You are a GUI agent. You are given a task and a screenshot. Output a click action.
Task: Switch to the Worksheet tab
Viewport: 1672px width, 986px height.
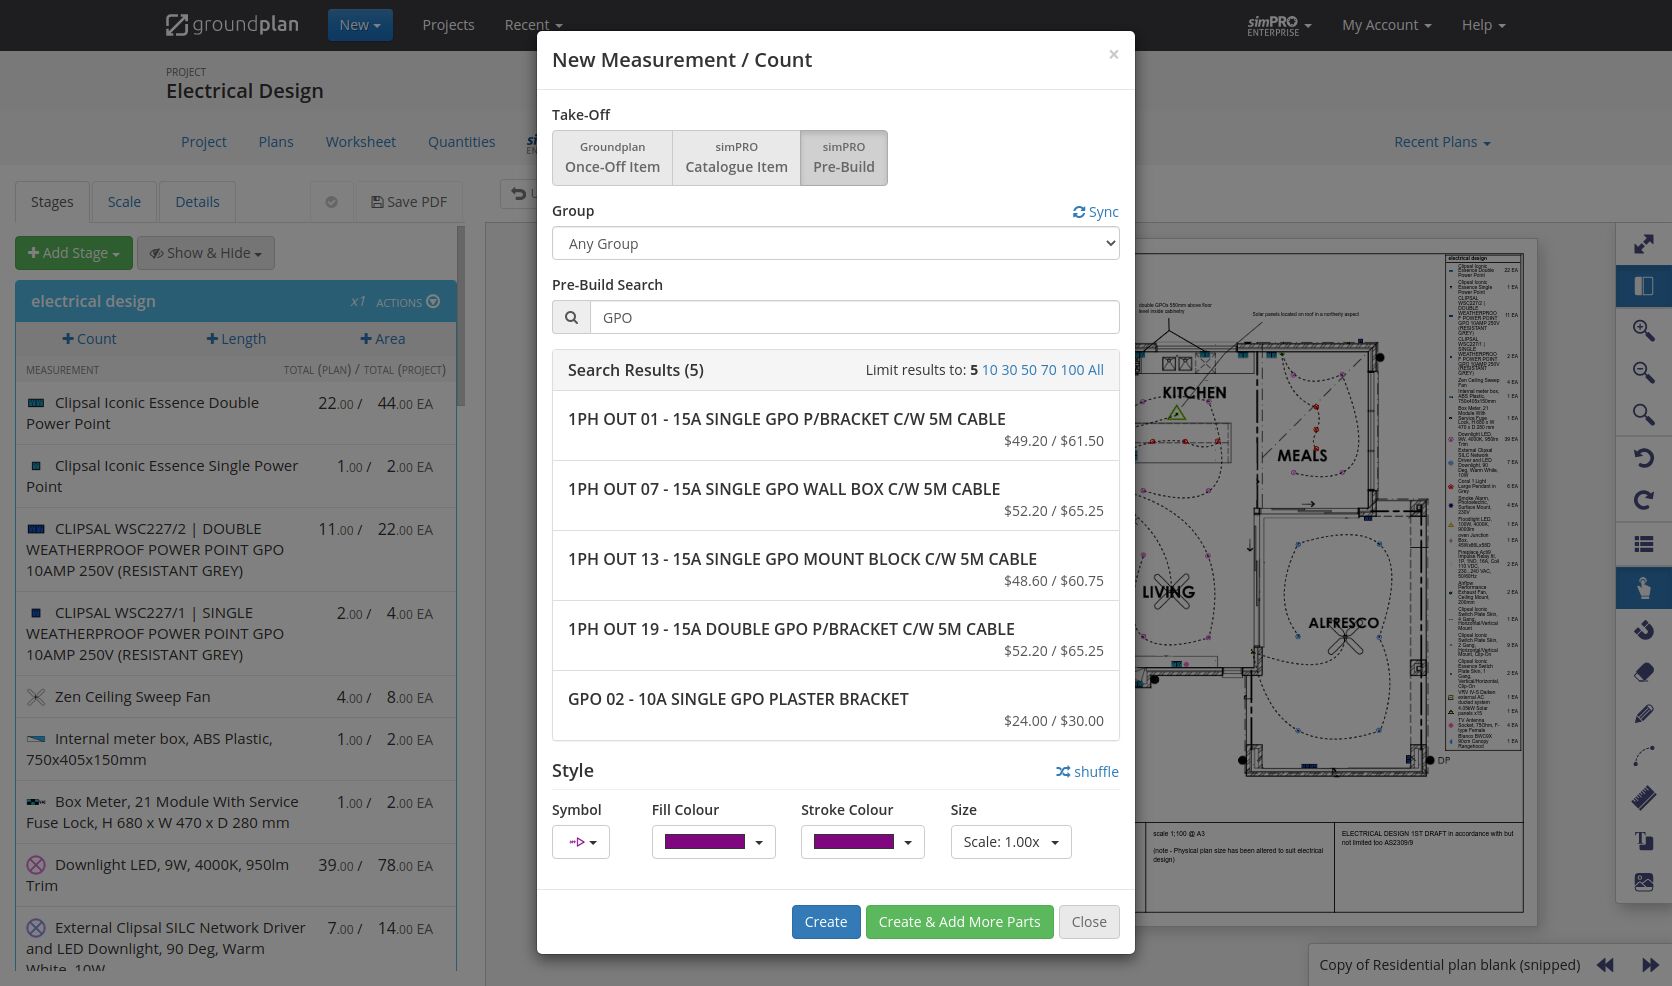click(x=360, y=141)
